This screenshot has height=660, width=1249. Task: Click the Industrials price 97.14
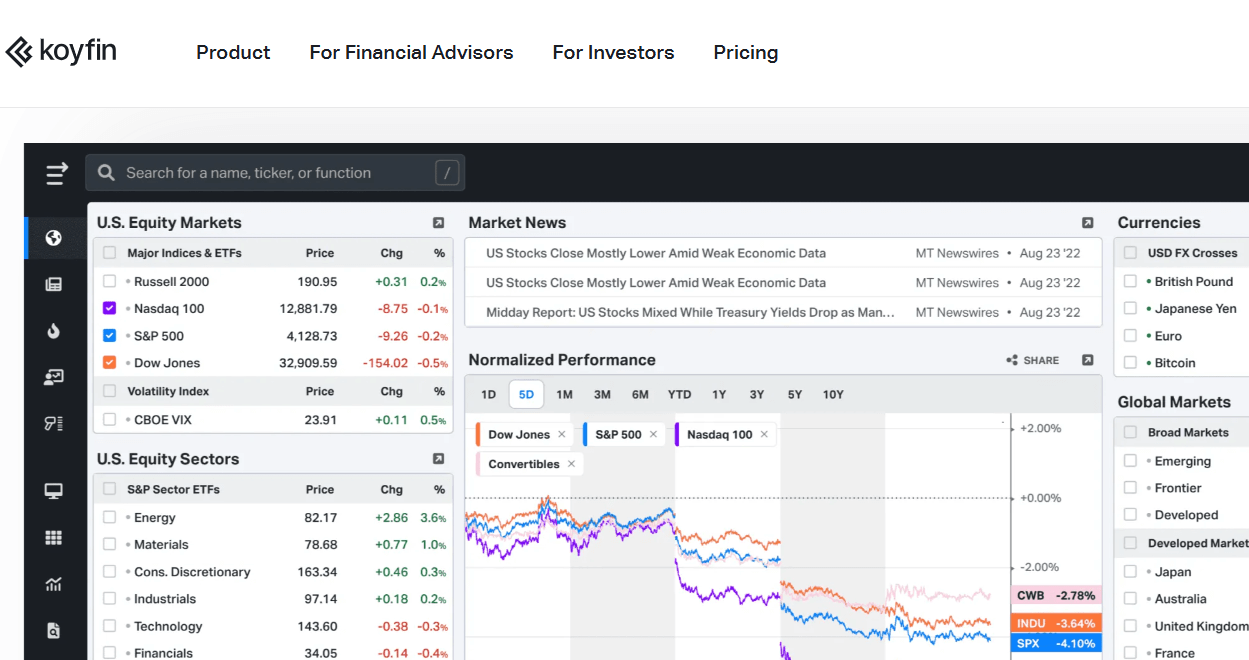click(x=321, y=599)
